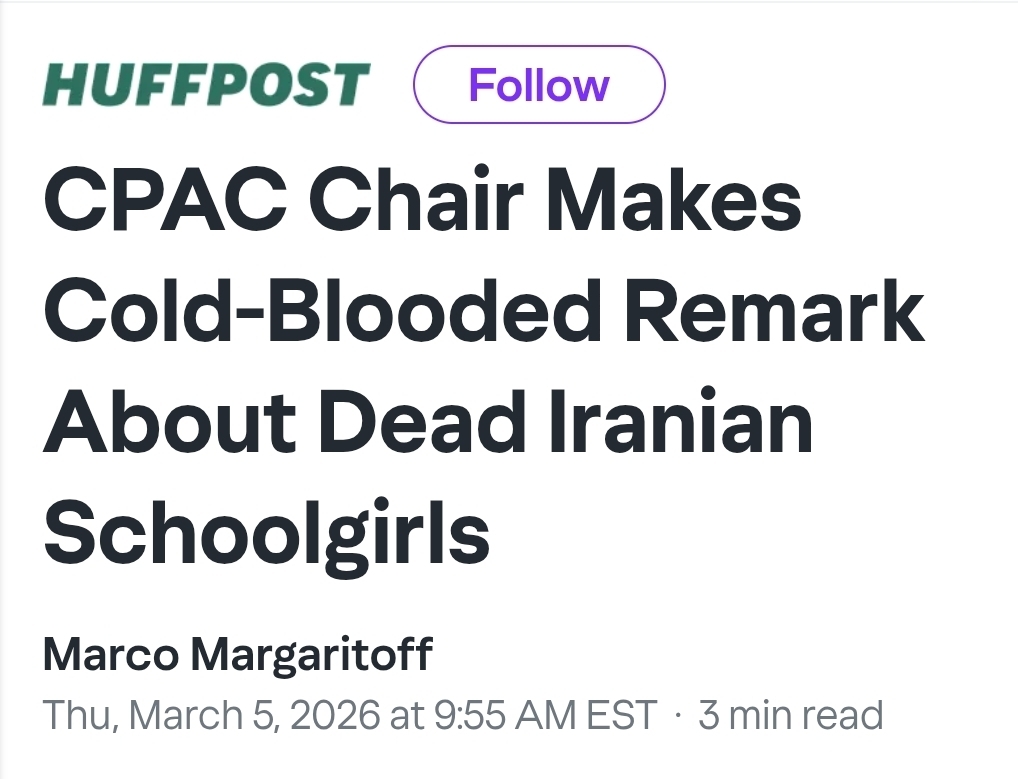1018x779 pixels.
Task: Click the HuffPost logo
Action: pos(206,85)
